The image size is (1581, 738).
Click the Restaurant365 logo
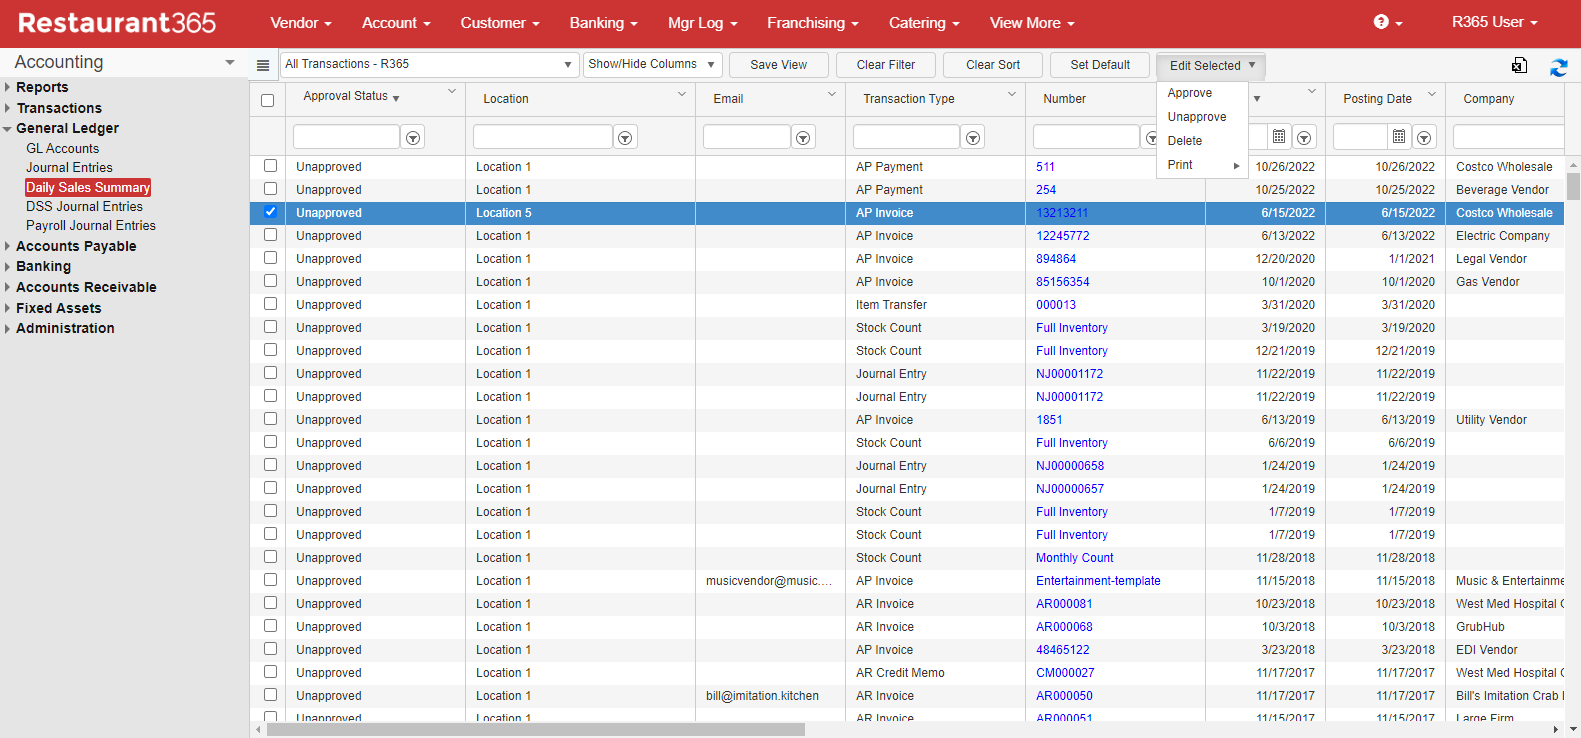(x=117, y=23)
